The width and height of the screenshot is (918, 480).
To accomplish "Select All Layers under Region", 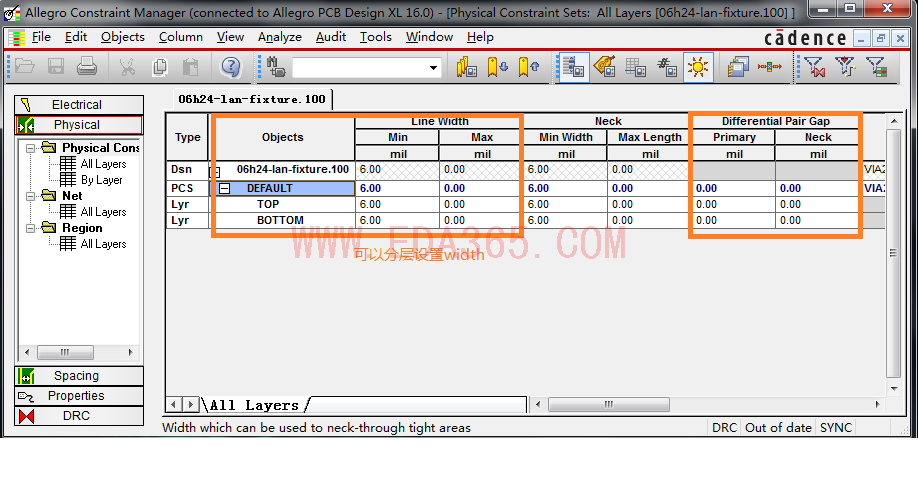I will click(103, 244).
